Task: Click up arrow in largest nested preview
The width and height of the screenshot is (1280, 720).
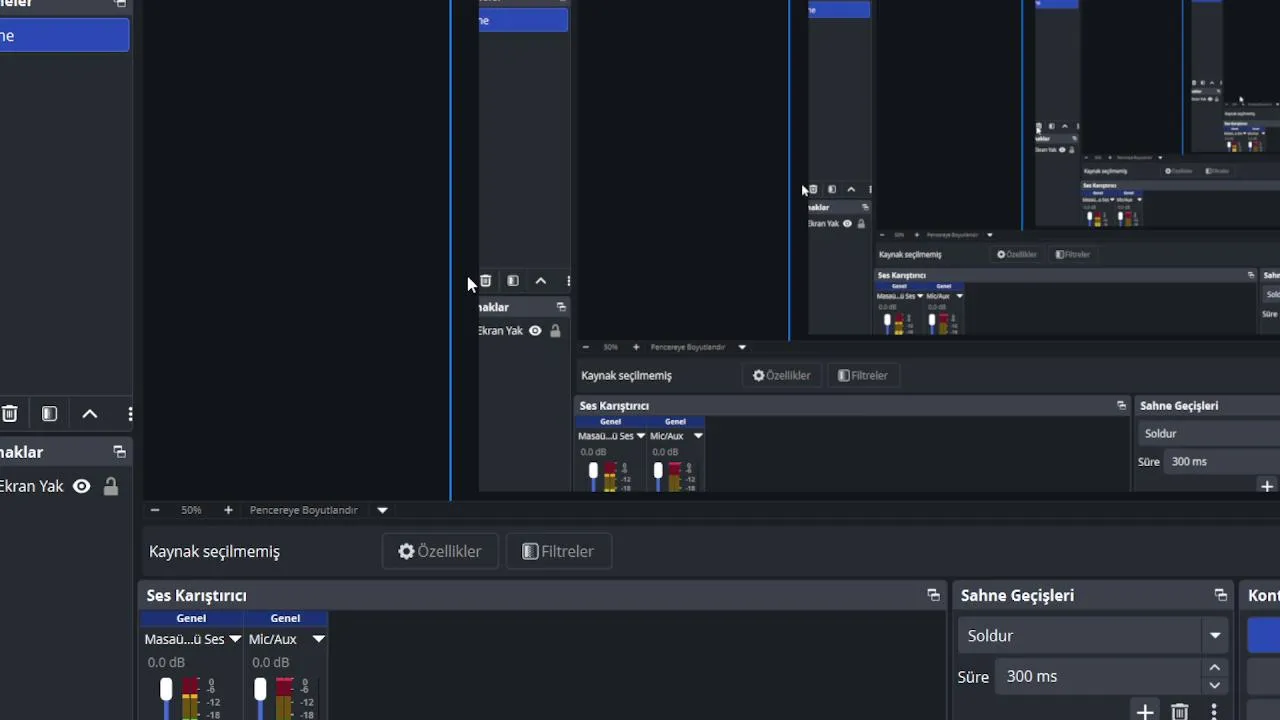Action: click(541, 281)
